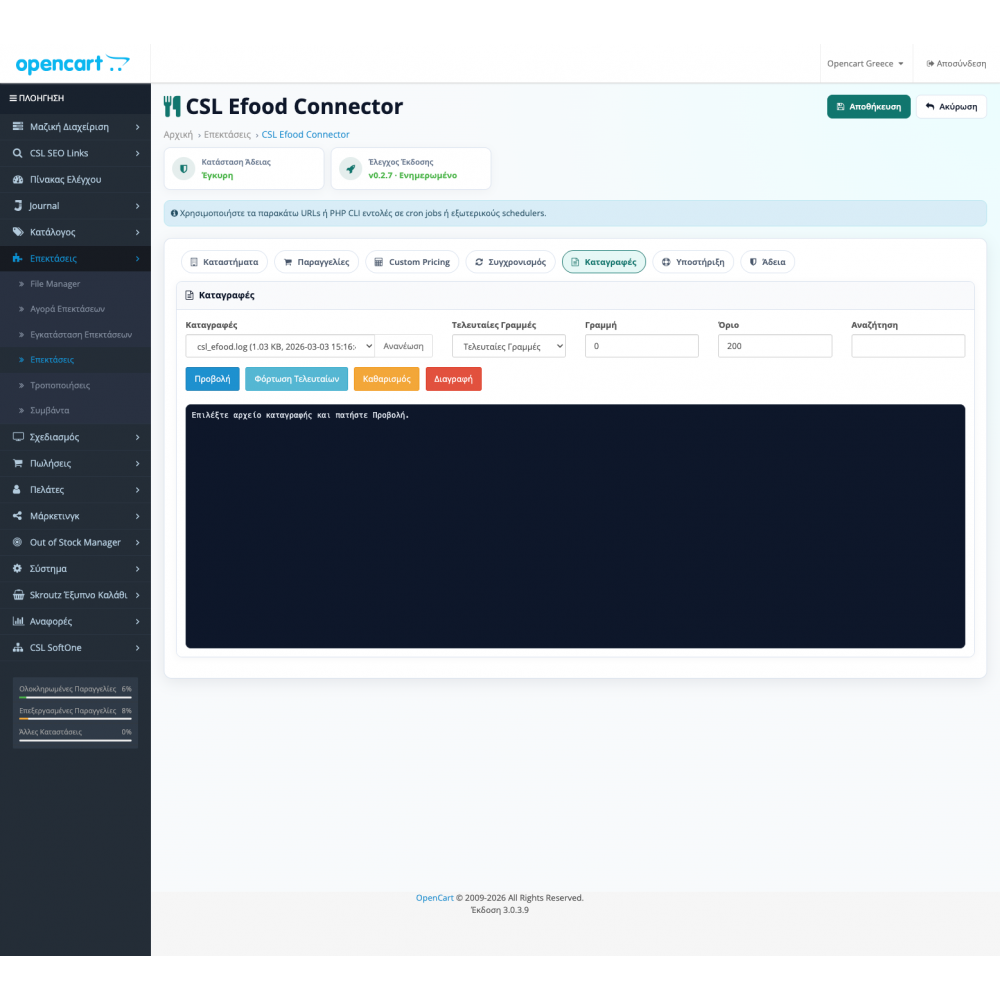Screen dimensions: 1000x1000
Task: Expand the Κατάλογος menu chevron
Action: coord(137,232)
